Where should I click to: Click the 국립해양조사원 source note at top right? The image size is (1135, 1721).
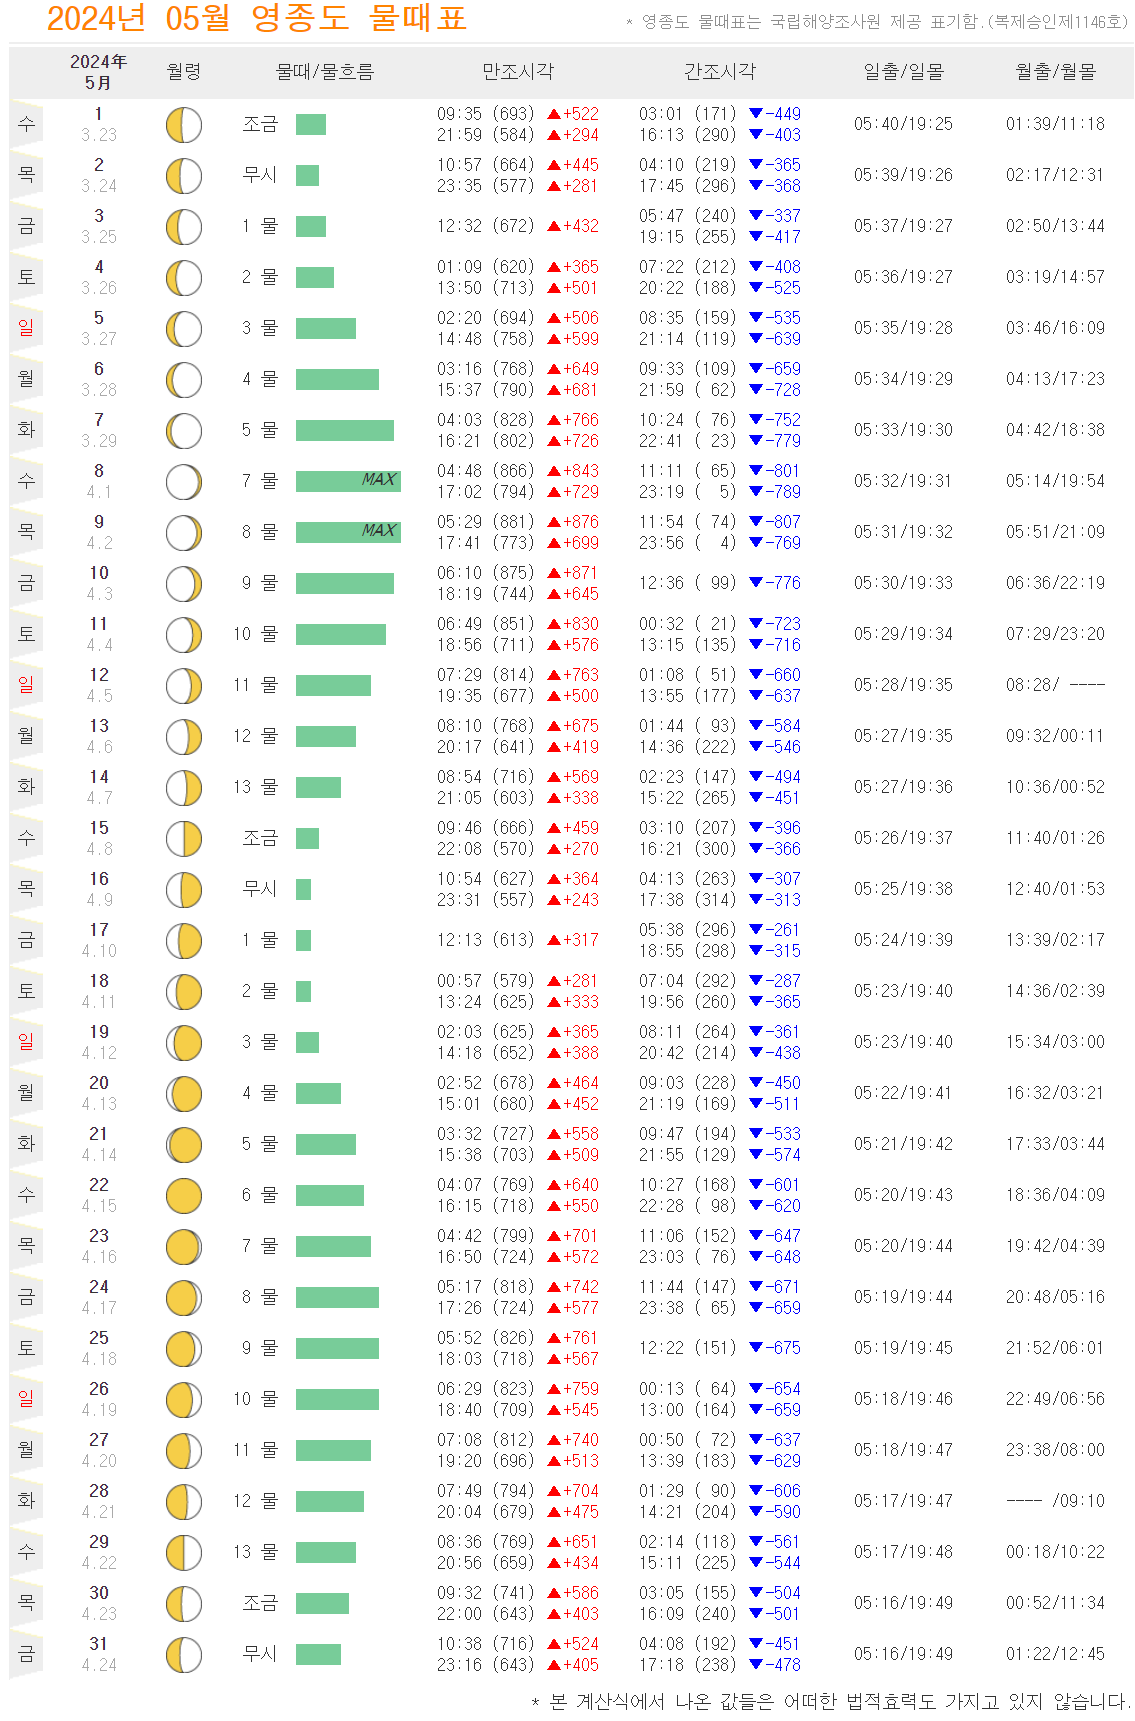[x=876, y=22]
